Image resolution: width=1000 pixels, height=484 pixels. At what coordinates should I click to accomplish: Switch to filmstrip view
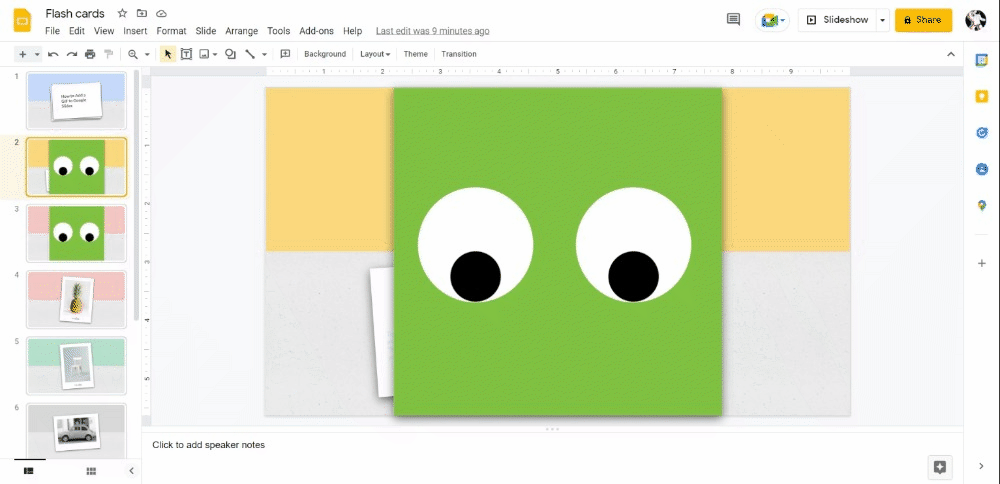click(x=29, y=471)
